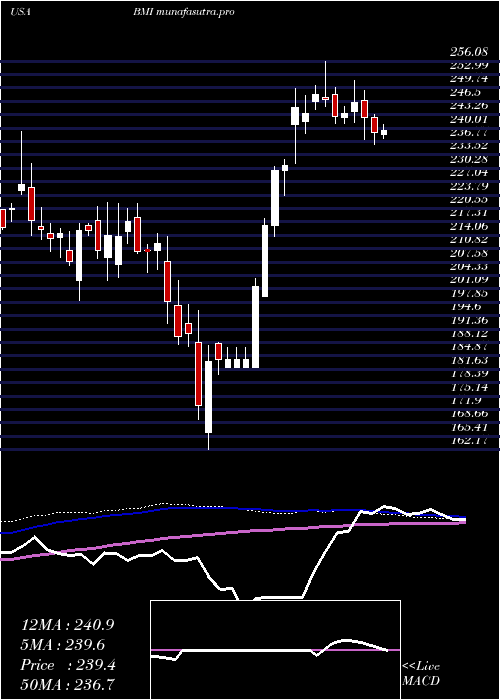The image size is (500, 700).
Task: Click the lowest candlestick near 162
Action: pyautogui.click(x=208, y=397)
